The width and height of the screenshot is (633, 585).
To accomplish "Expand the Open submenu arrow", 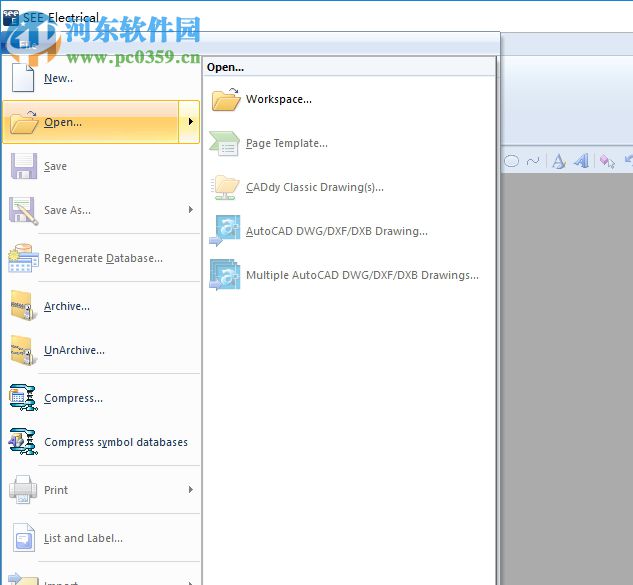I will 189,122.
